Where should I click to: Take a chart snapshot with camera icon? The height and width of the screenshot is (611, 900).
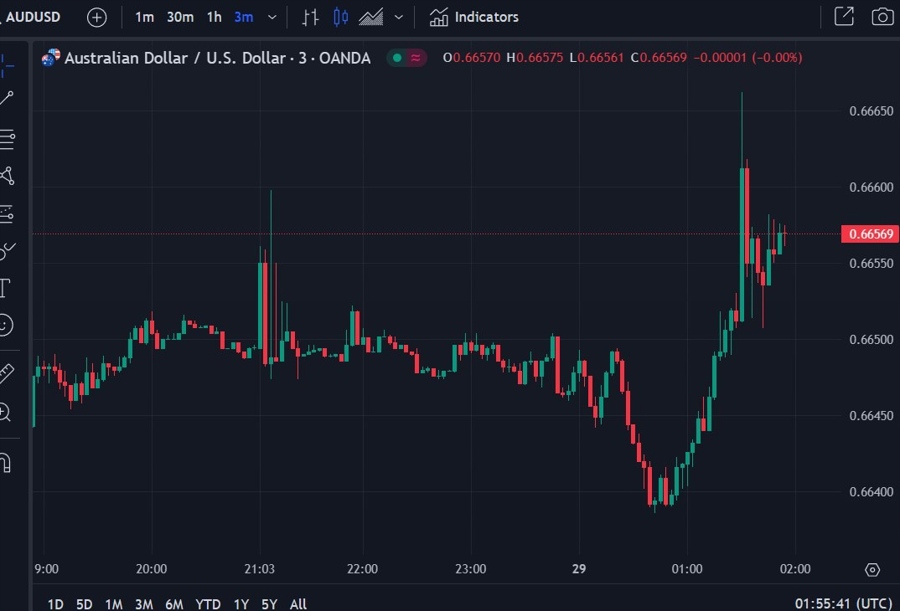(x=882, y=17)
